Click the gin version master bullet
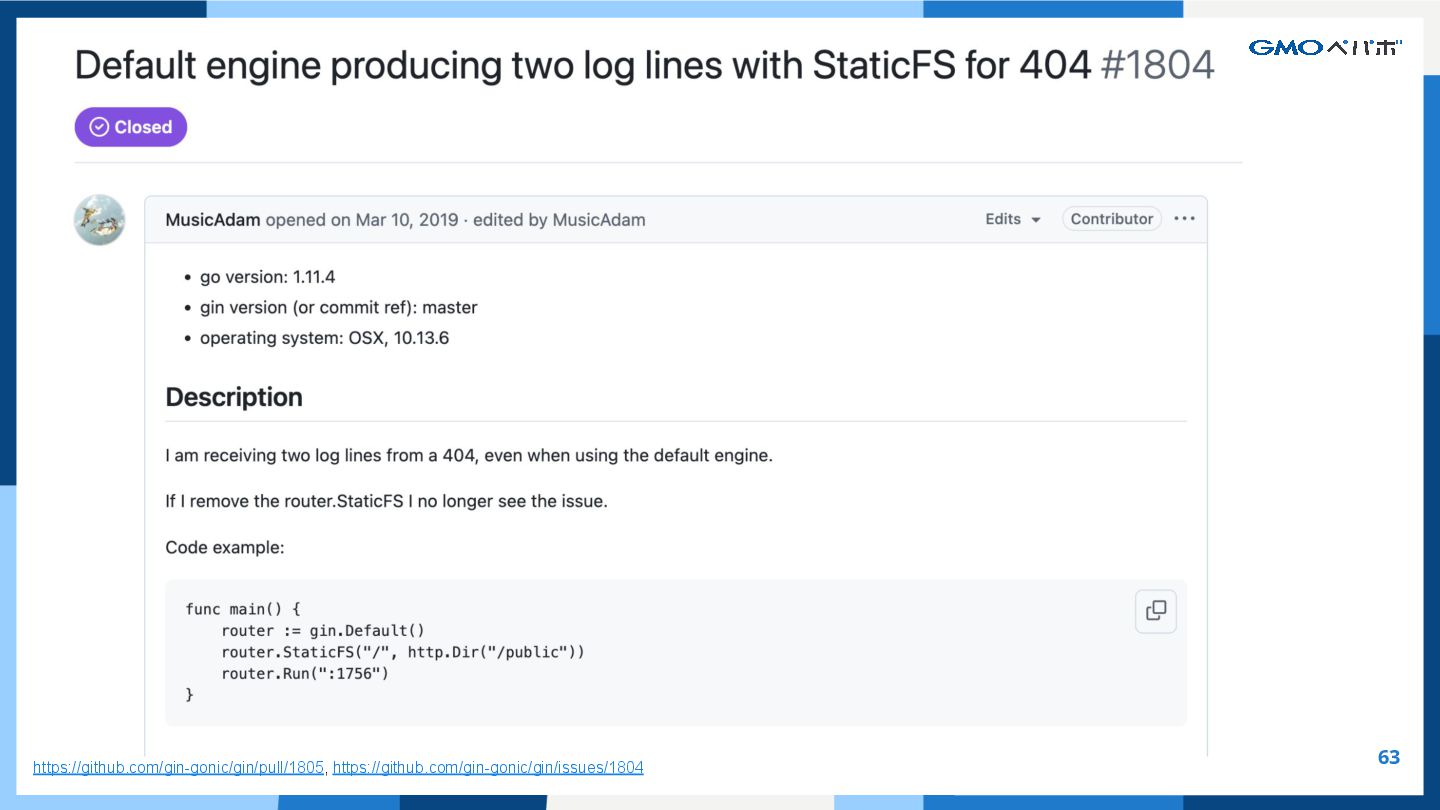Screen dimensions: 1440x810 (x=338, y=308)
